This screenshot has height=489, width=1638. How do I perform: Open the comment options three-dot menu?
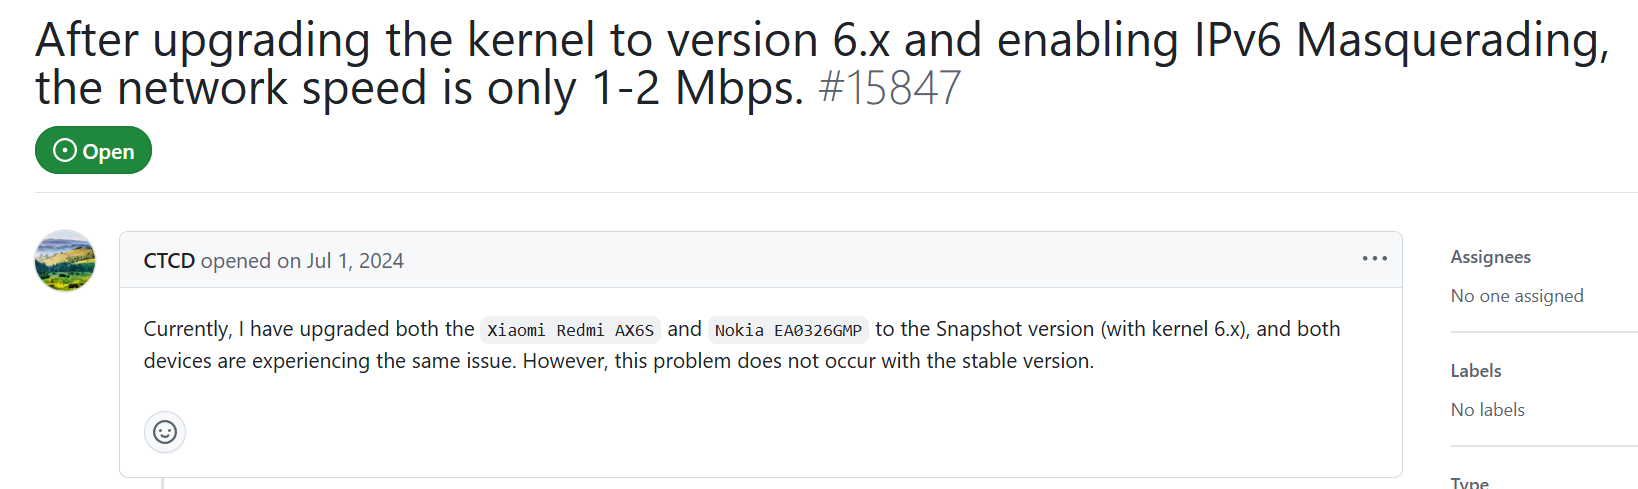pyautogui.click(x=1374, y=259)
